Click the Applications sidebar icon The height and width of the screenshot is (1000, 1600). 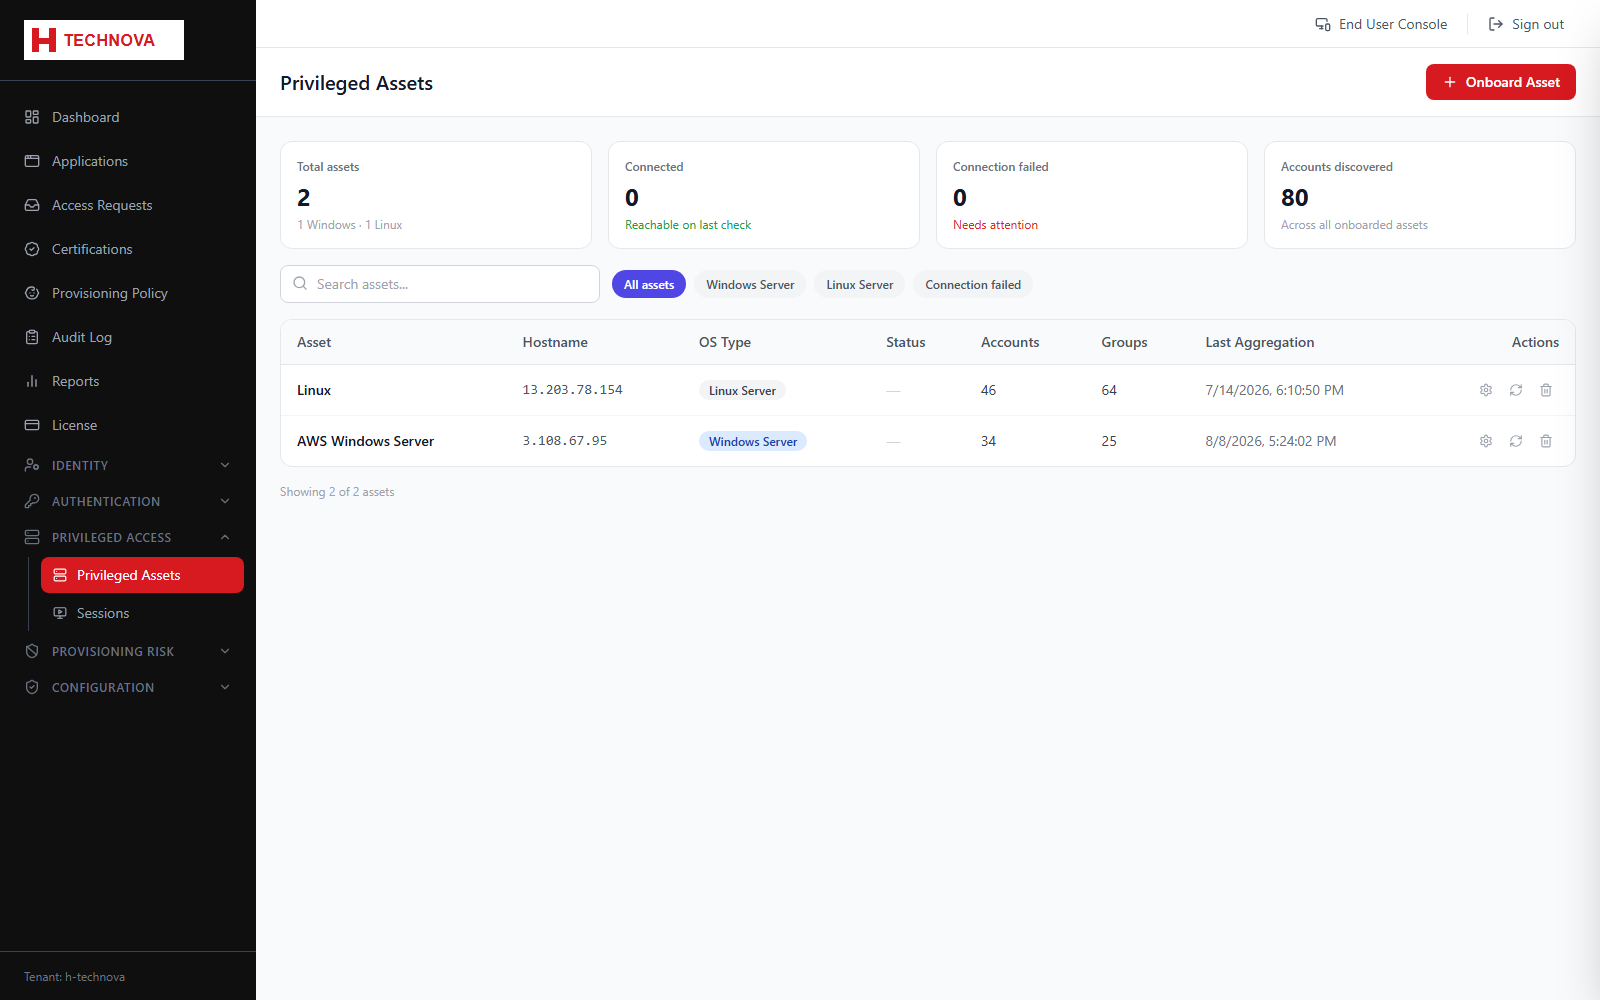coord(32,161)
